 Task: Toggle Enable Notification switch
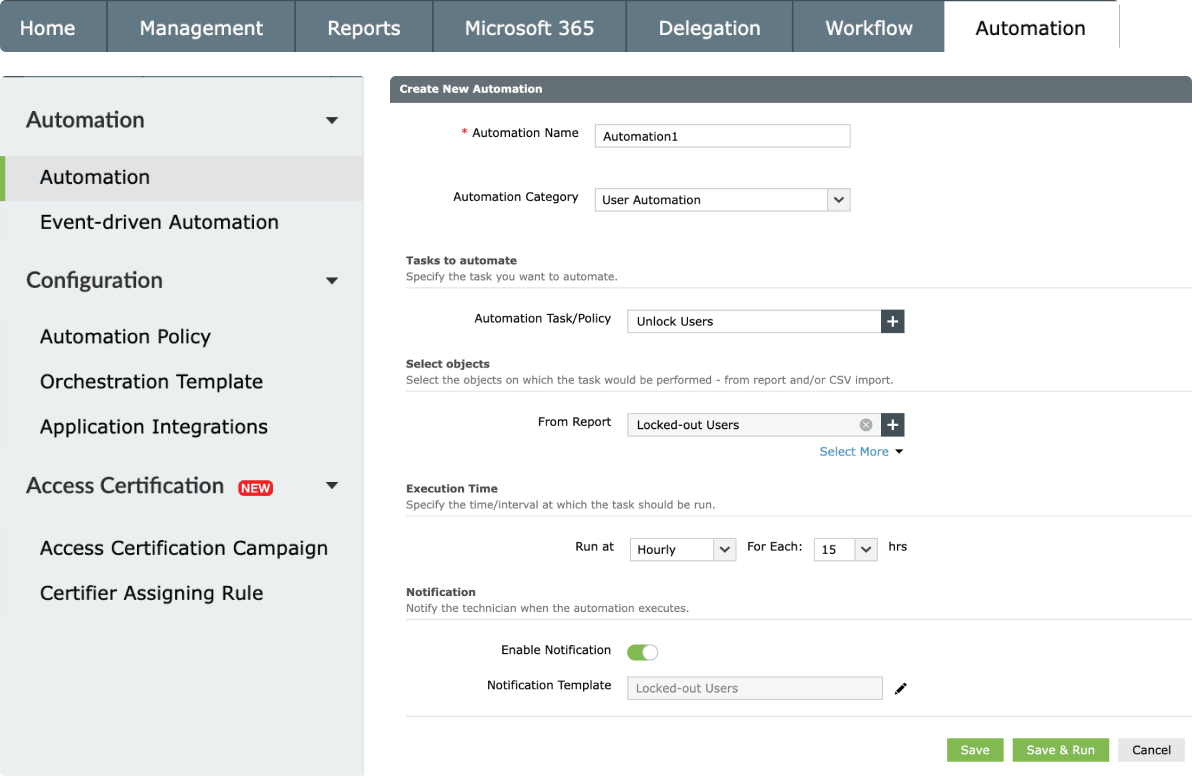[642, 652]
